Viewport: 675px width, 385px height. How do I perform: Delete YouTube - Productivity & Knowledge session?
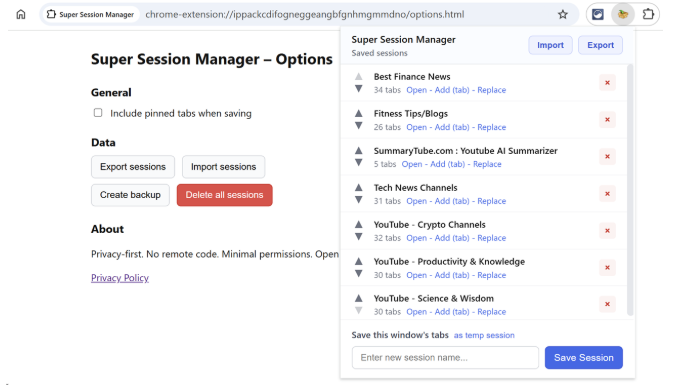point(607,267)
